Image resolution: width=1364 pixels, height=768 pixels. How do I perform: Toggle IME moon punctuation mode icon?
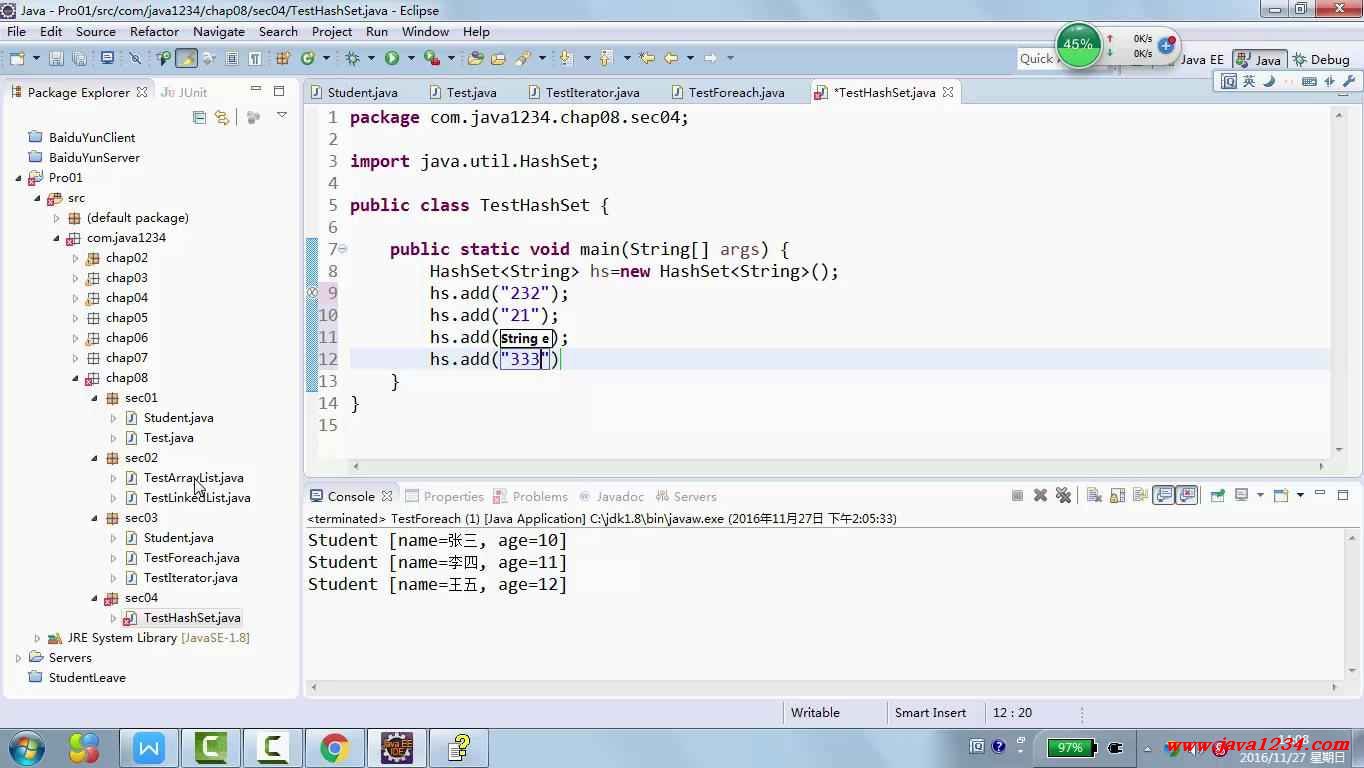pyautogui.click(x=1269, y=81)
